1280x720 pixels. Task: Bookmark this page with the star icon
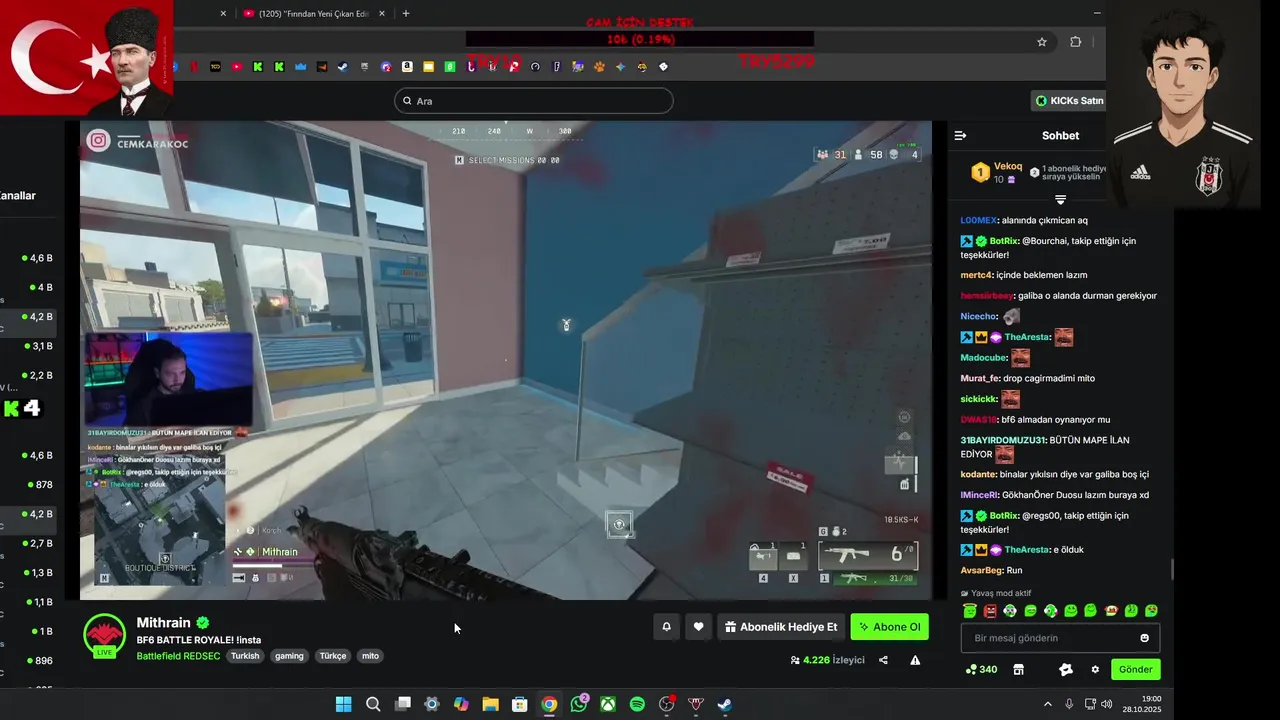click(1042, 42)
